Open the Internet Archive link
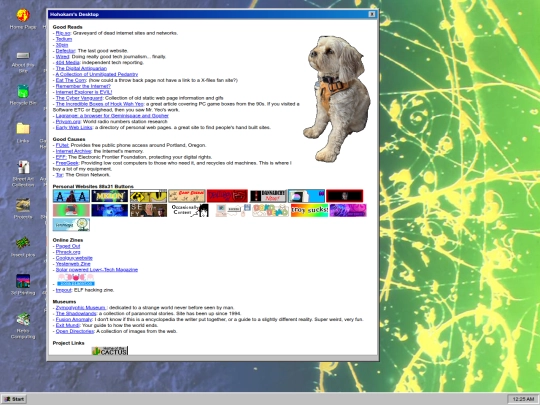This screenshot has width=540, height=405. point(73,151)
